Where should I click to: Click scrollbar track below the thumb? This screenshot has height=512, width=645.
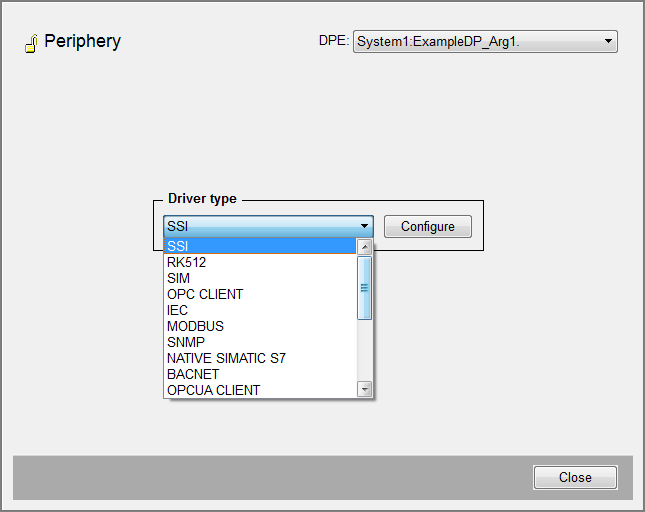365,350
